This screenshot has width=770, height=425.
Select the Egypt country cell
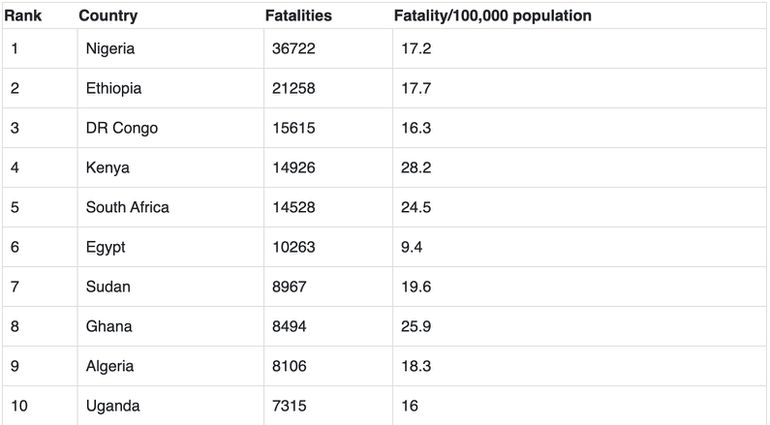tap(105, 247)
